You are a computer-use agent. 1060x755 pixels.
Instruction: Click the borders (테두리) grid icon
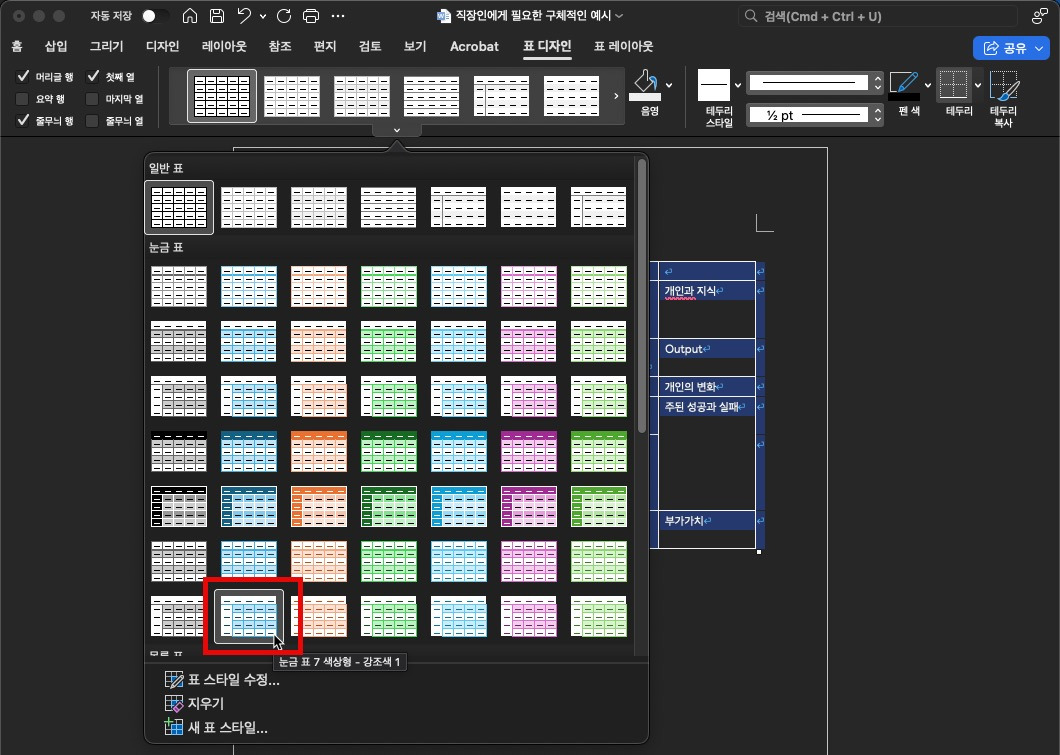pyautogui.click(x=953, y=84)
